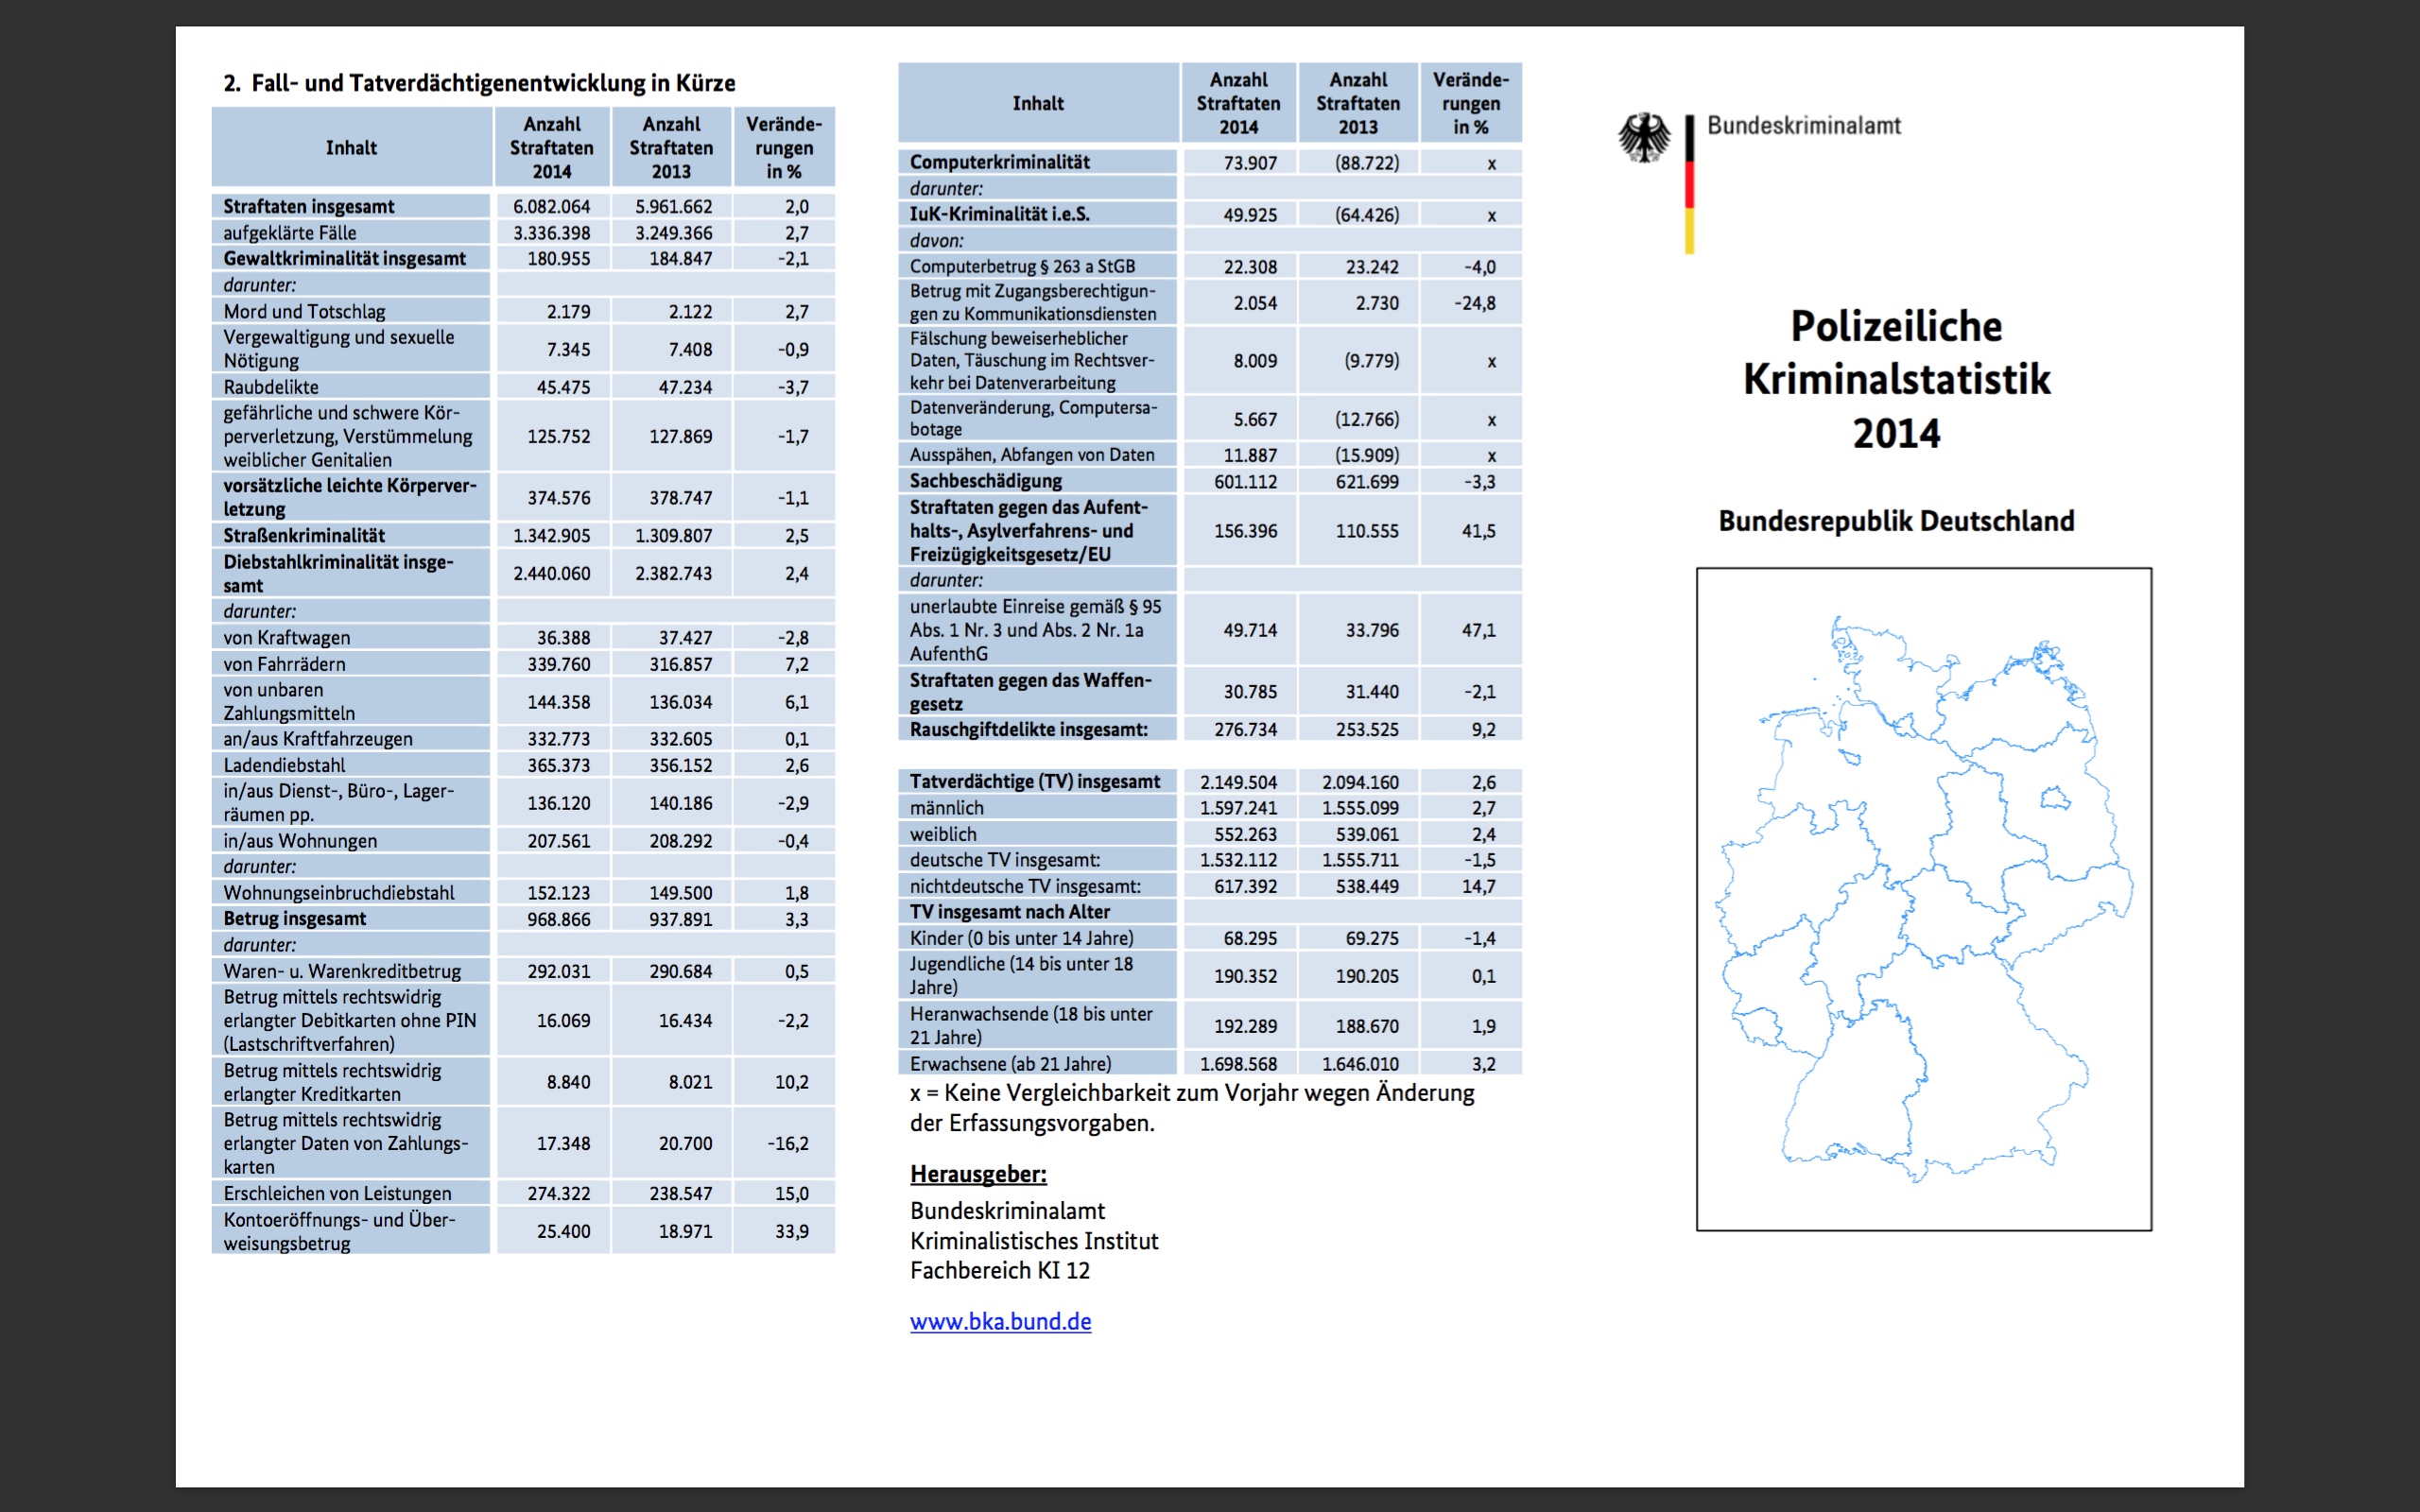Select value 25.400
Viewport: 2420px width, 1512px height.
(x=564, y=1231)
